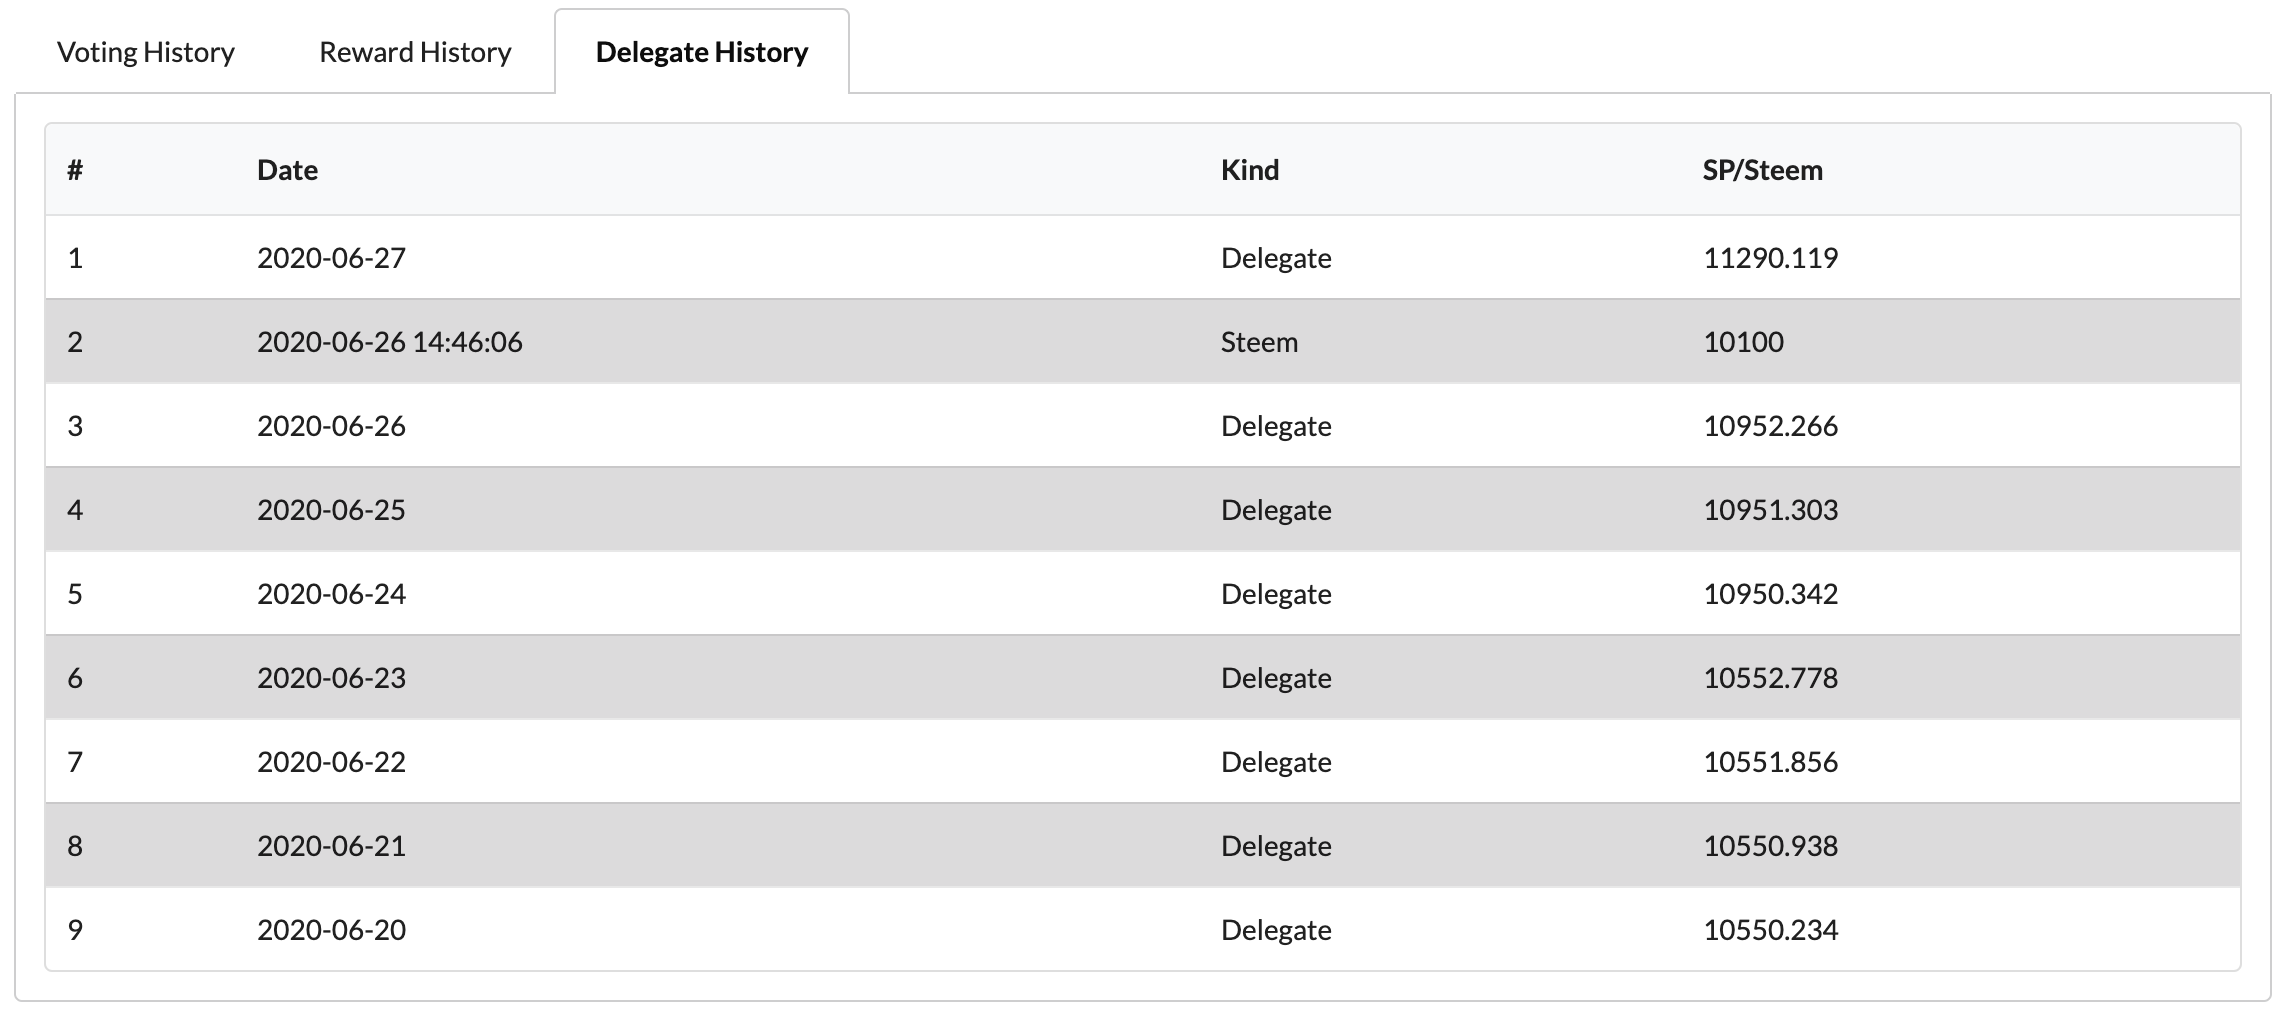Select the 2020-06-26 14:46:06 timestamp cell
This screenshot has width=2284, height=1012.
coord(389,342)
